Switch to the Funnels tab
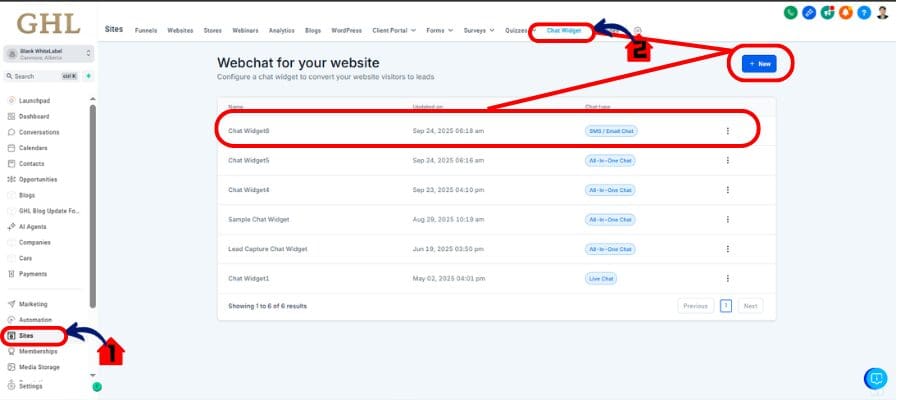900x400 pixels. point(146,30)
